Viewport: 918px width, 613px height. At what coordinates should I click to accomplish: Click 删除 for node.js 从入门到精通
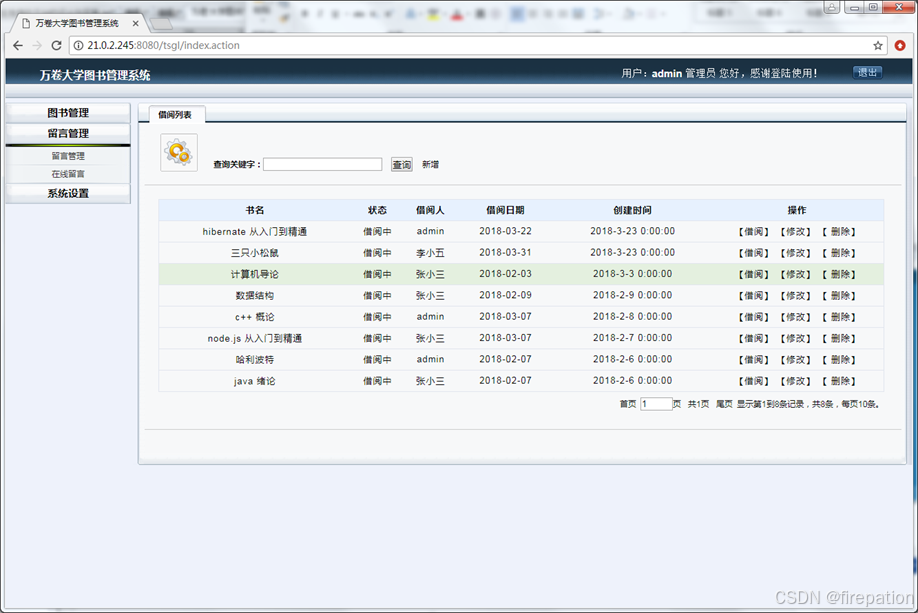(x=839, y=338)
